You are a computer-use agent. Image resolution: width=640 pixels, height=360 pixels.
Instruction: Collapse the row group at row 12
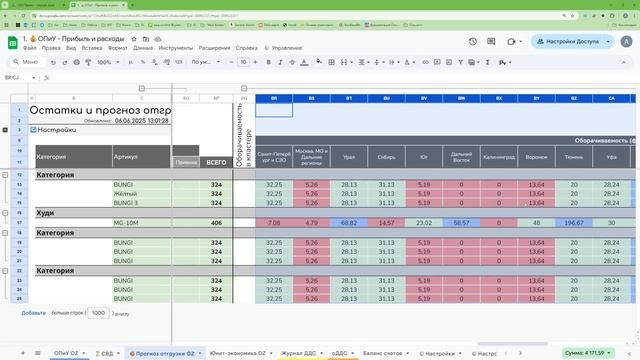5,175
